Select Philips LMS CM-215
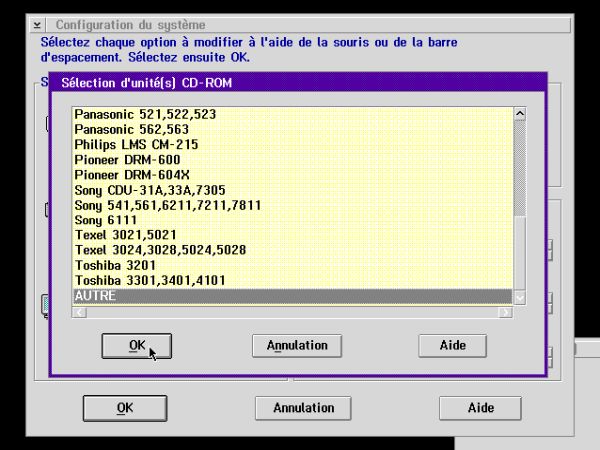 tap(293, 145)
